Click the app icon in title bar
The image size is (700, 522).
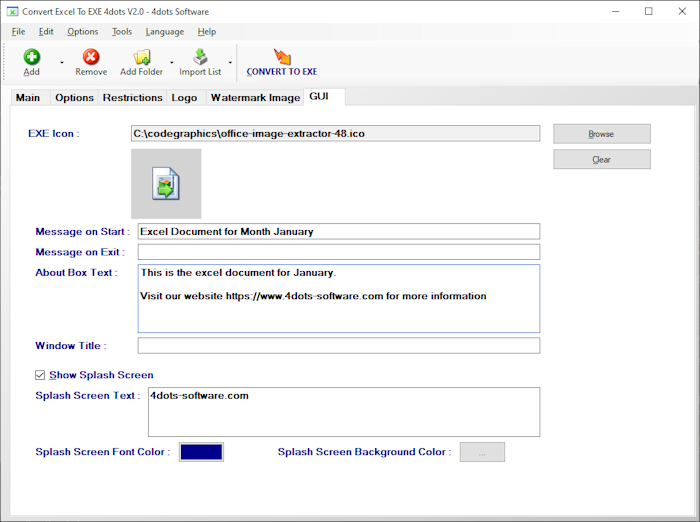(x=12, y=12)
